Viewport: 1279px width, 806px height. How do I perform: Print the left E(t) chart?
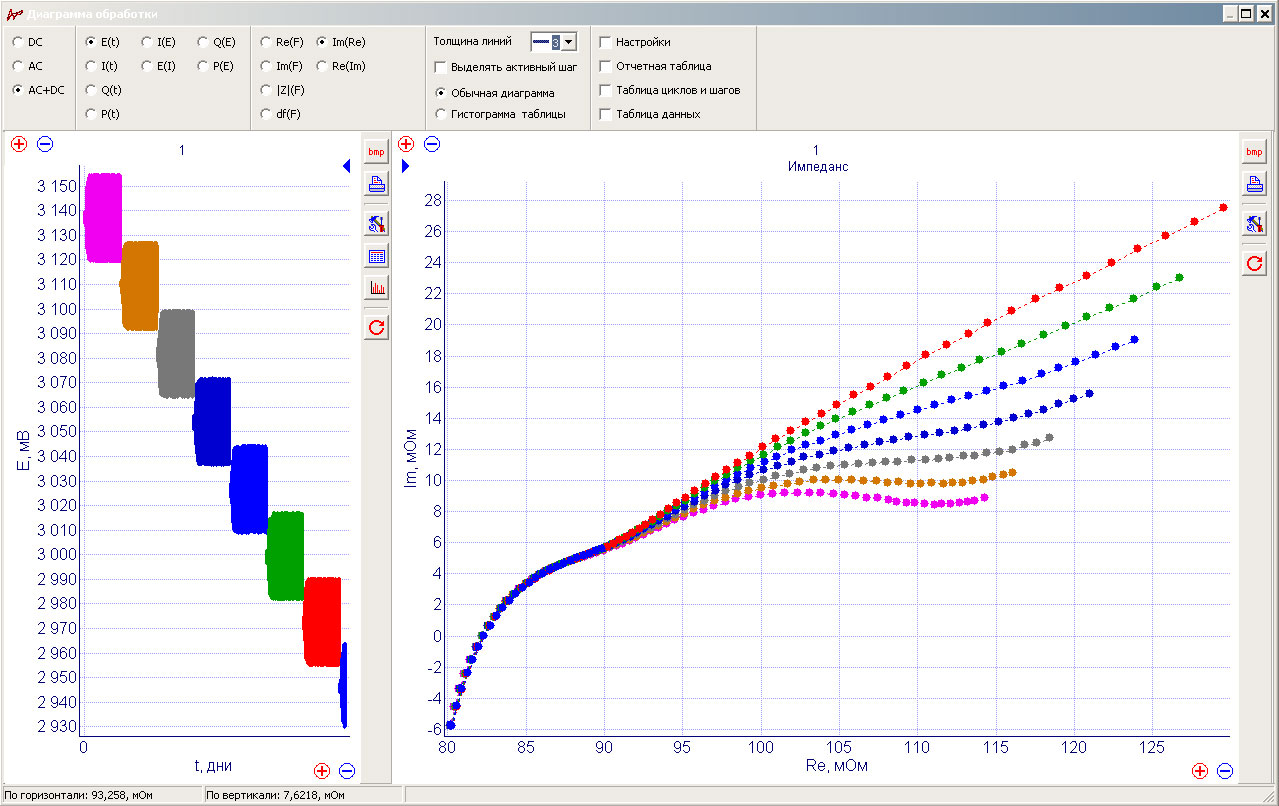coord(376,184)
